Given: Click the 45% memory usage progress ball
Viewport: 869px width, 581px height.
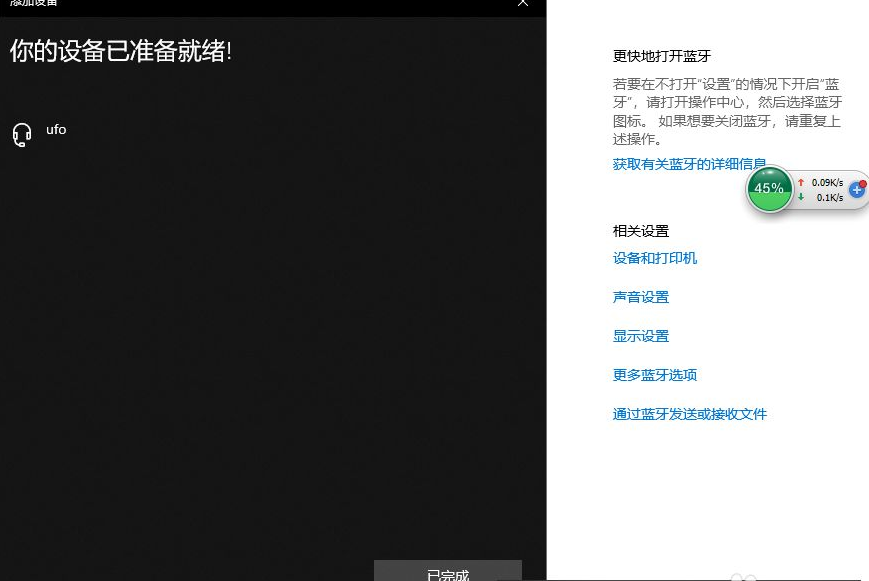Looking at the screenshot, I should [x=770, y=189].
